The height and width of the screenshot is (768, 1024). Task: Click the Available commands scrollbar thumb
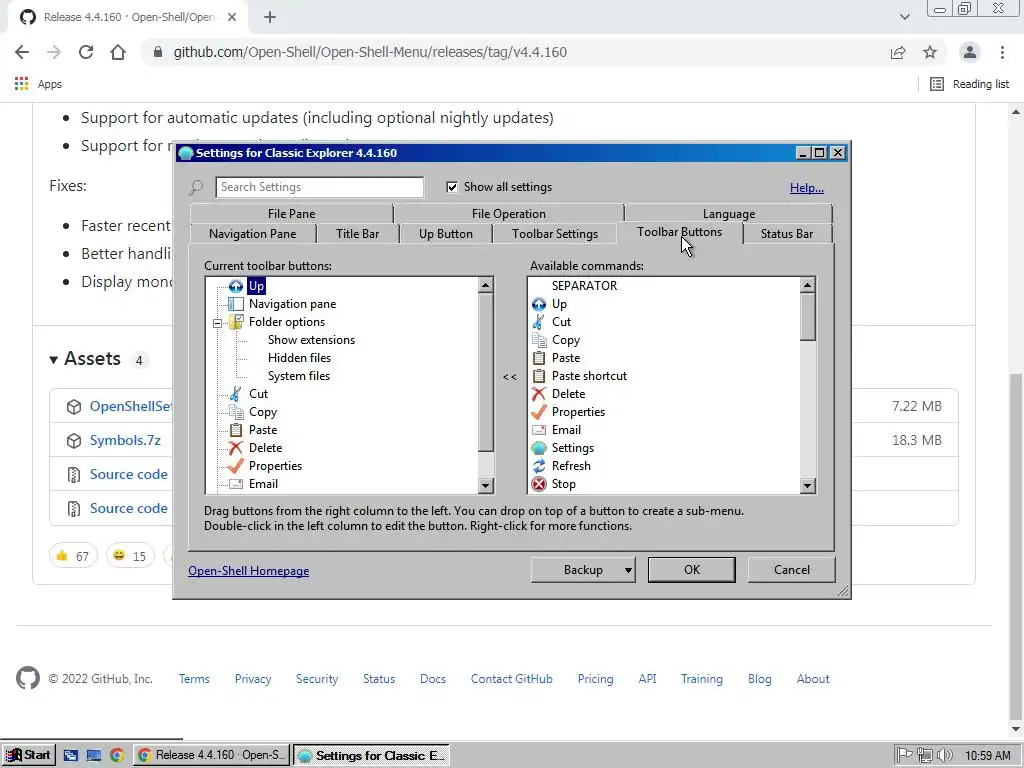pyautogui.click(x=808, y=317)
